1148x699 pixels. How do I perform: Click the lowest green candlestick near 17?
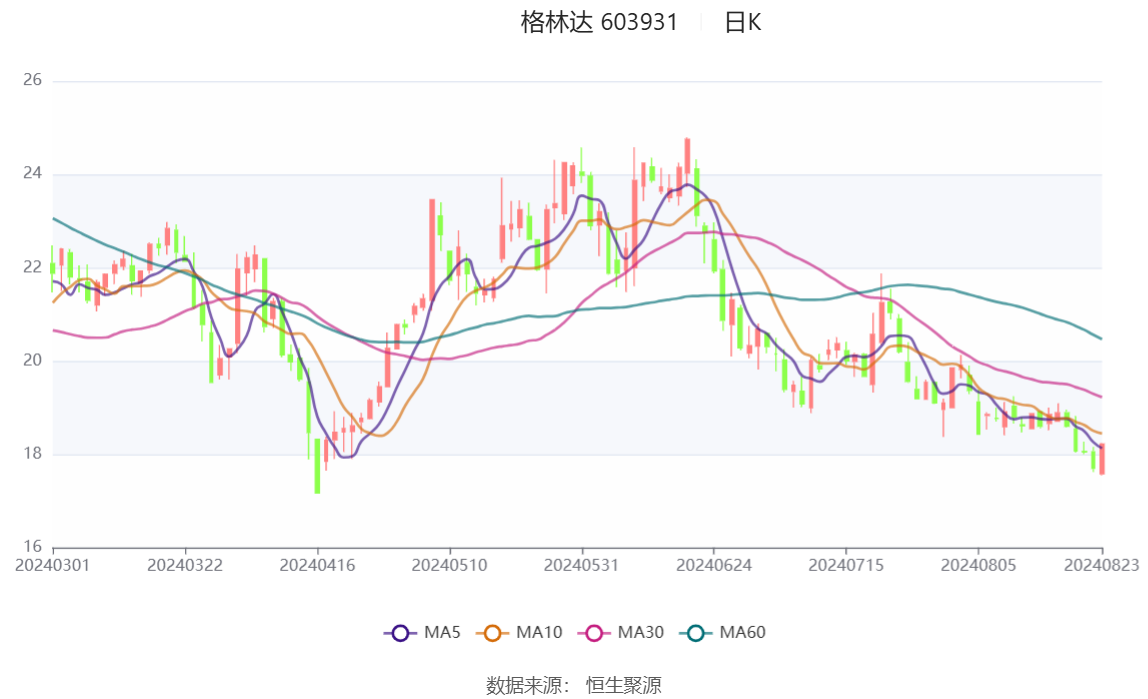click(317, 466)
